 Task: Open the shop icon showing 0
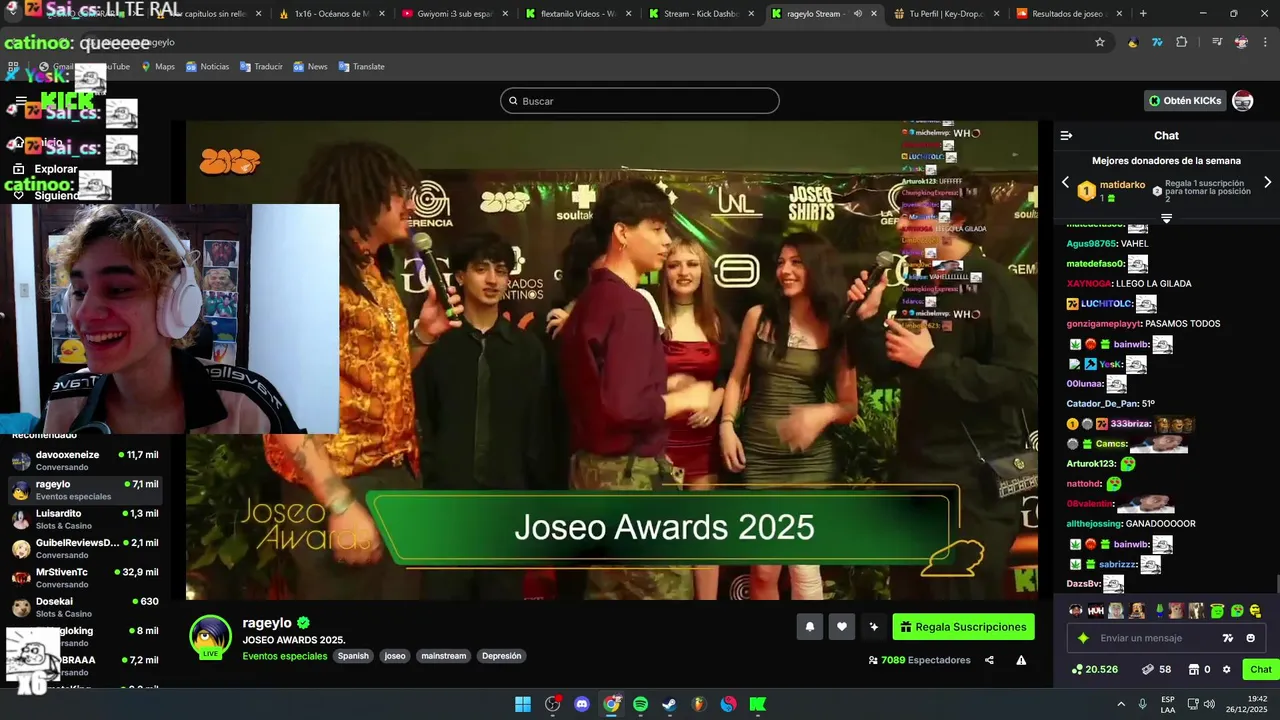coord(1199,670)
